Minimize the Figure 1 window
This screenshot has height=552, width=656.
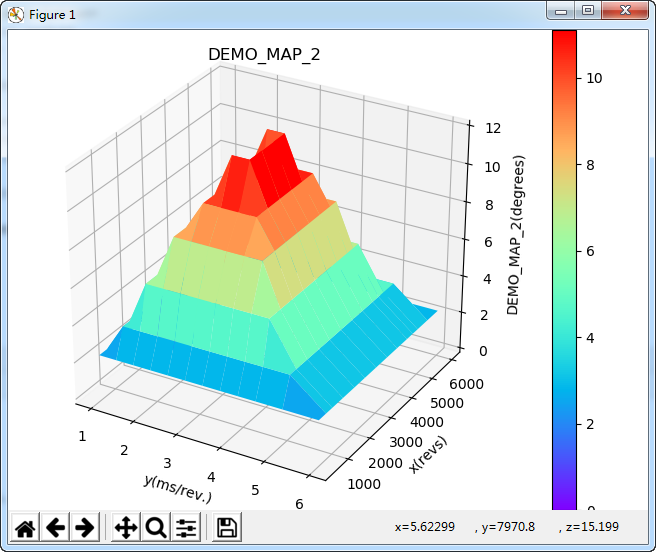click(561, 11)
